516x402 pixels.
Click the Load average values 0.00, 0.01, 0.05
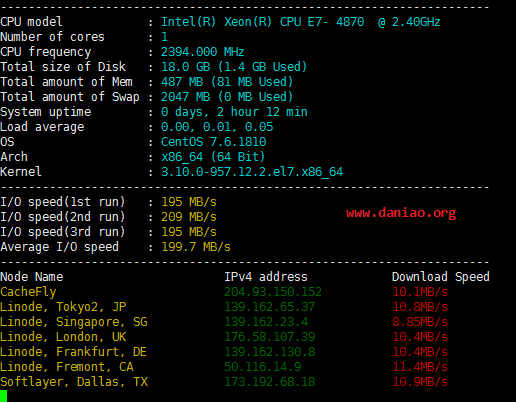pyautogui.click(x=217, y=127)
